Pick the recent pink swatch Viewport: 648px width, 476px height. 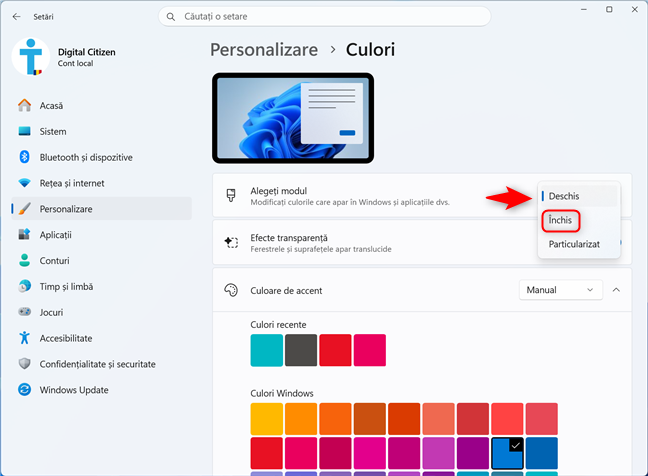coord(369,350)
